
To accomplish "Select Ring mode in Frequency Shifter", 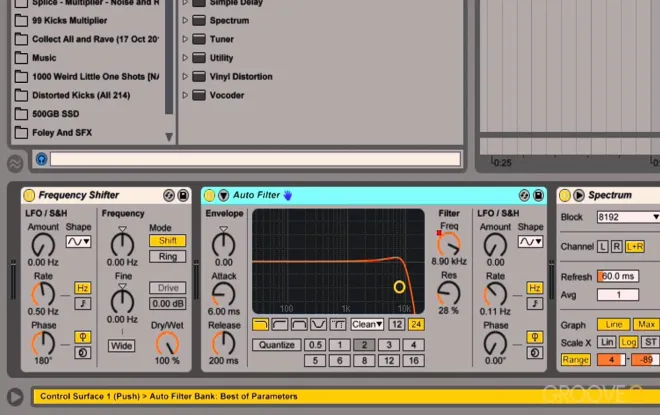I will point(168,256).
